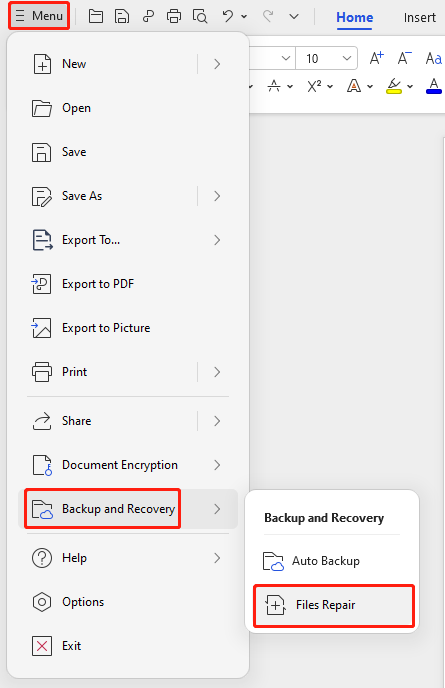This screenshot has height=688, width=445.
Task: Choose Save from the menu
Action: [128, 152]
